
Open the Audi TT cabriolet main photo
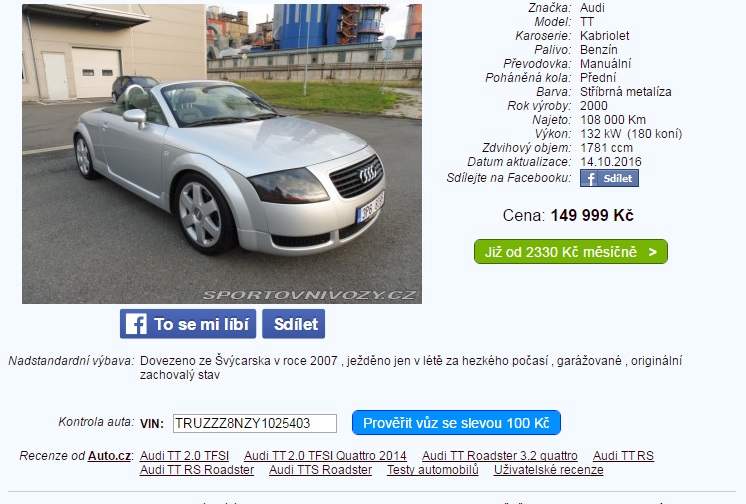(222, 154)
